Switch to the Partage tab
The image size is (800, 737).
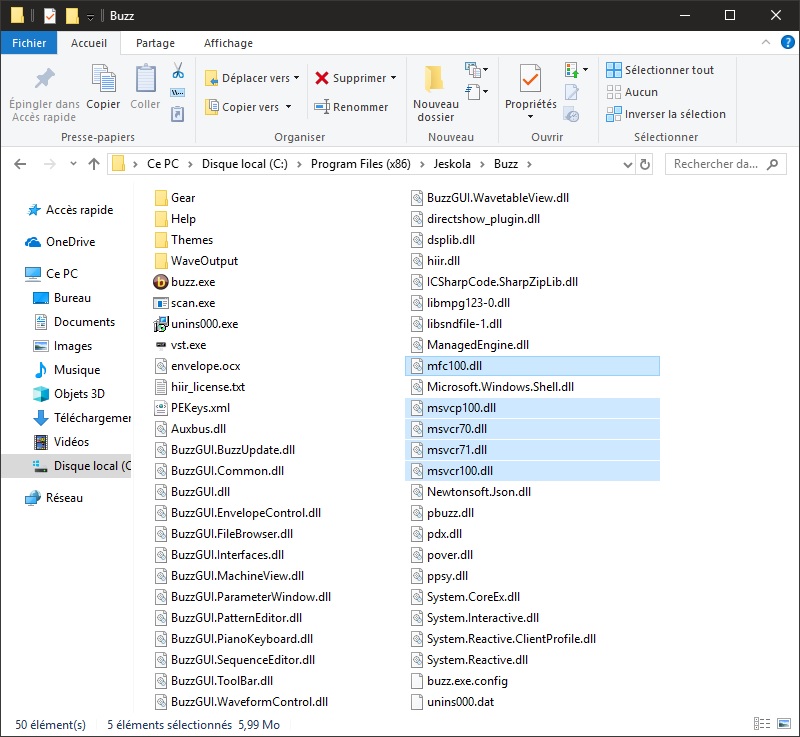click(x=155, y=43)
